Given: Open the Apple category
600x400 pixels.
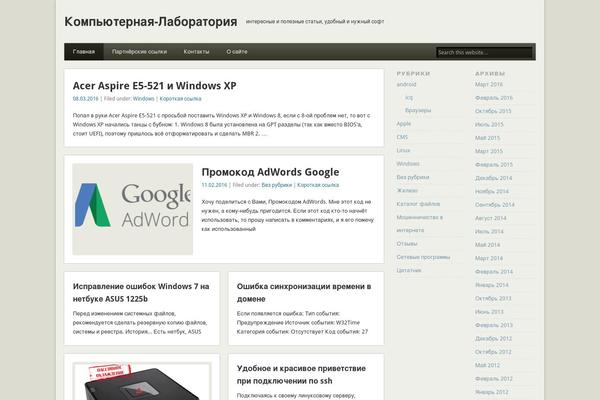Looking at the screenshot, I should pyautogui.click(x=404, y=124).
